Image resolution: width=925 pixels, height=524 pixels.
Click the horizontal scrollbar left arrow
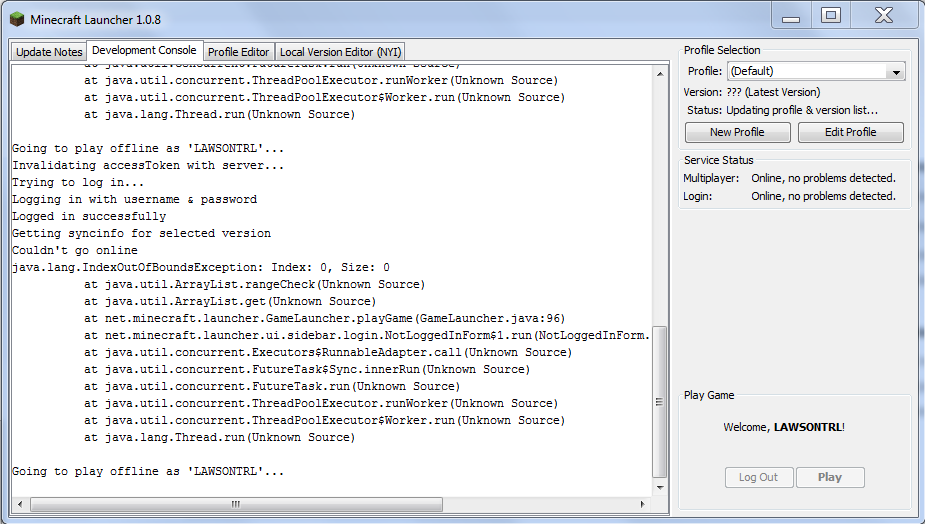pyautogui.click(x=20, y=505)
